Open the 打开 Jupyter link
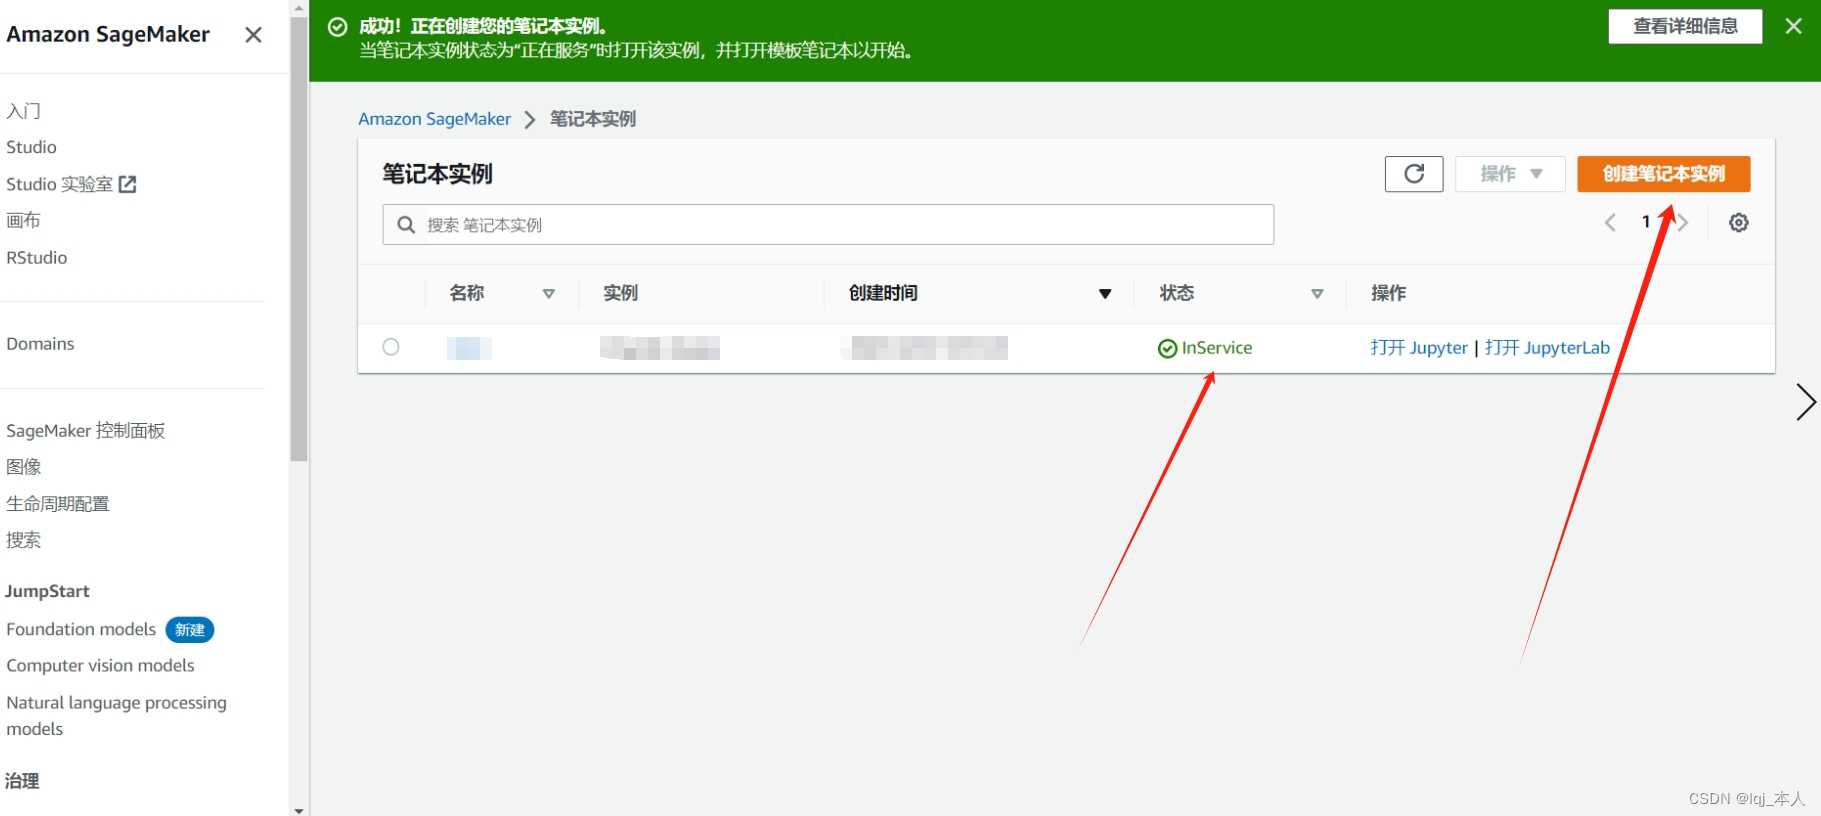This screenshot has width=1821, height=816. [x=1419, y=348]
